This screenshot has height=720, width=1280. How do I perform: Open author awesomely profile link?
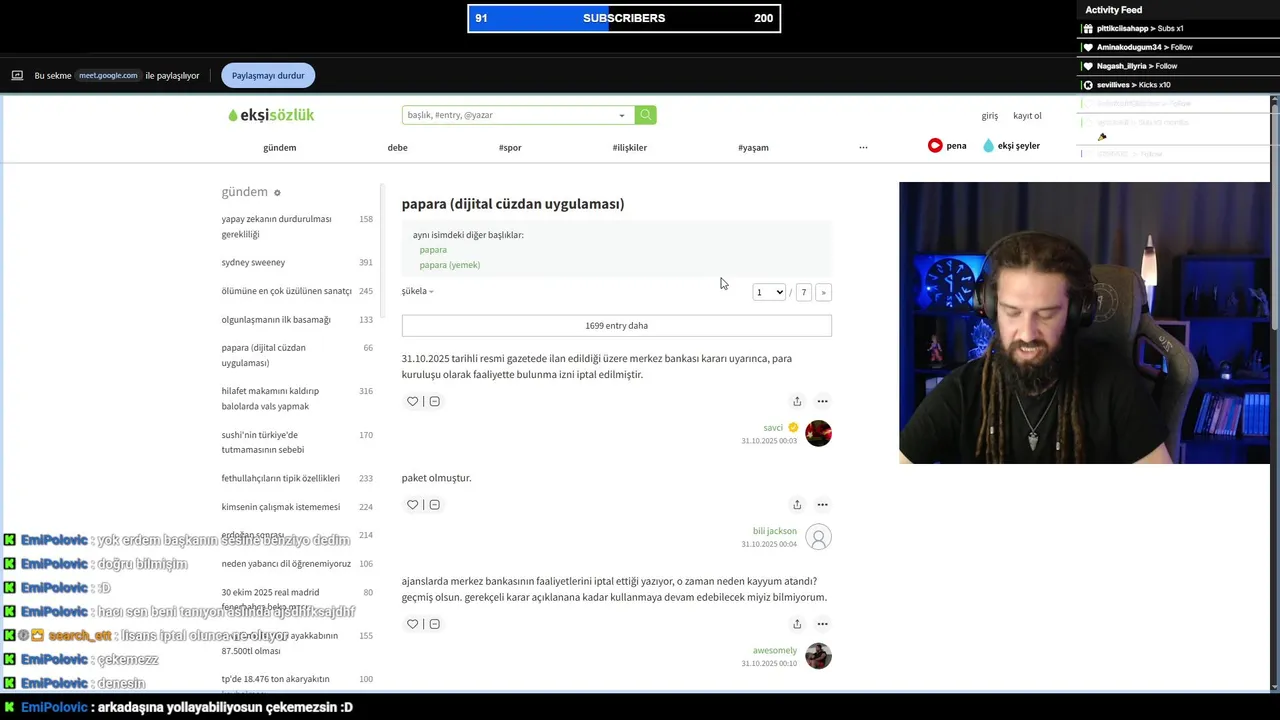(x=775, y=651)
